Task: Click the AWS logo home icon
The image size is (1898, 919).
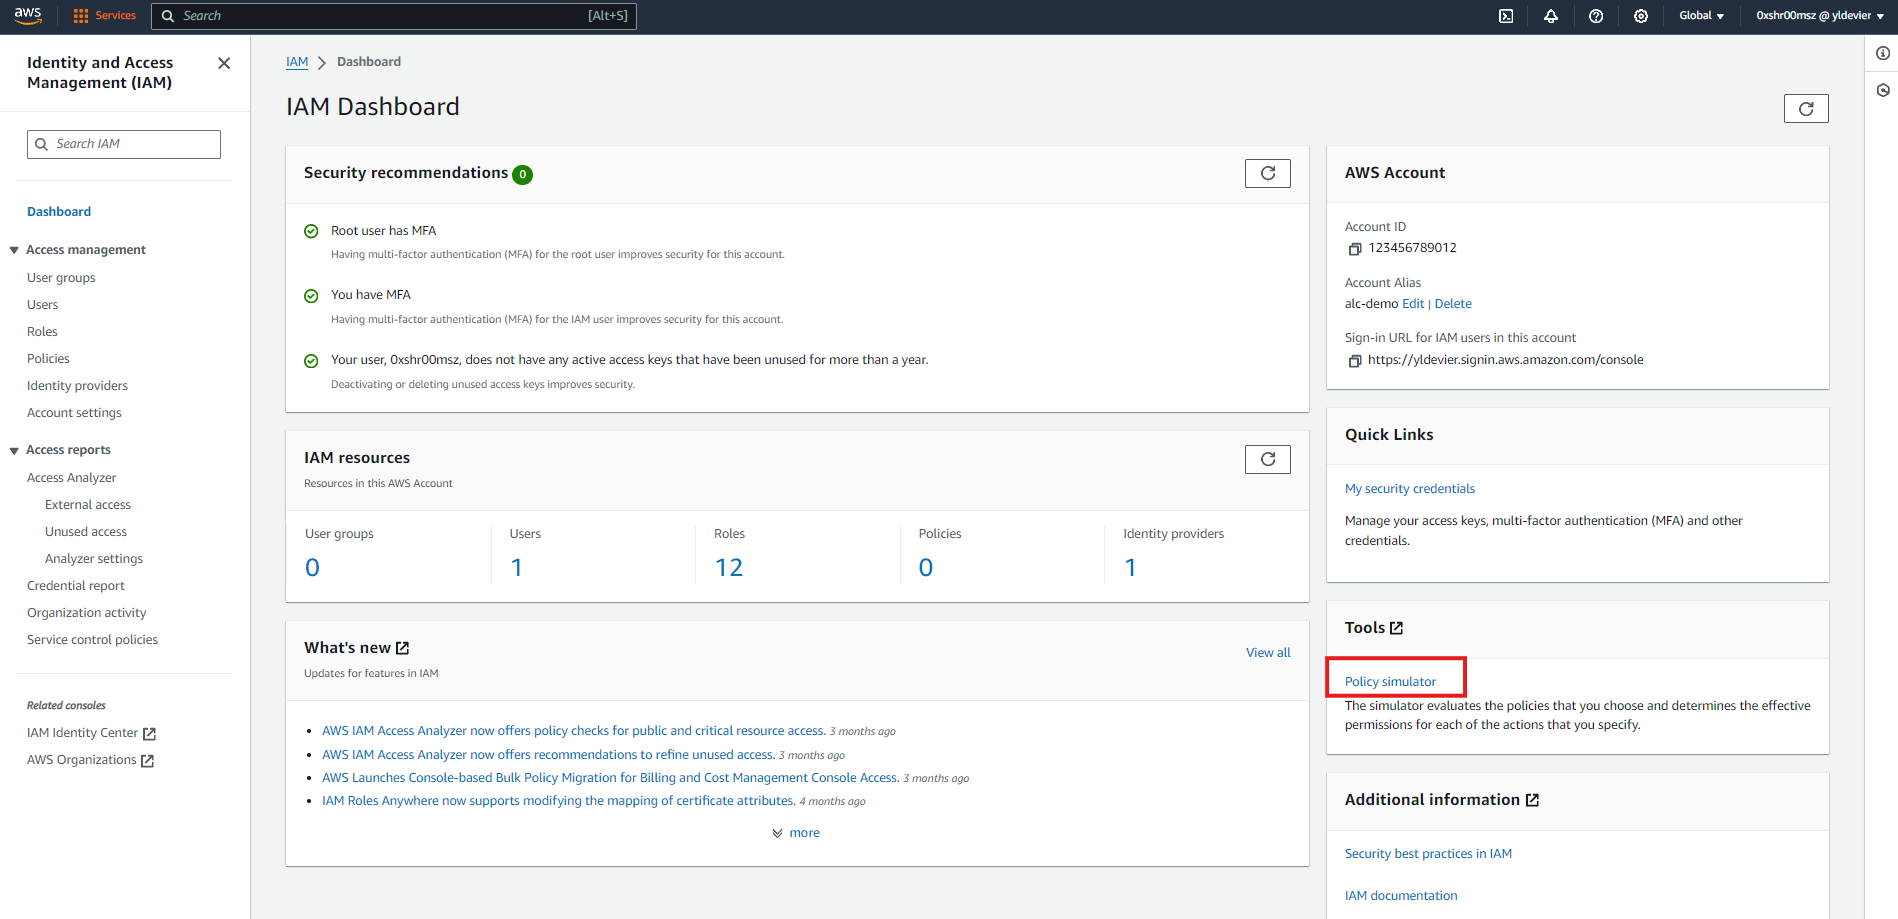Action: click(x=28, y=16)
